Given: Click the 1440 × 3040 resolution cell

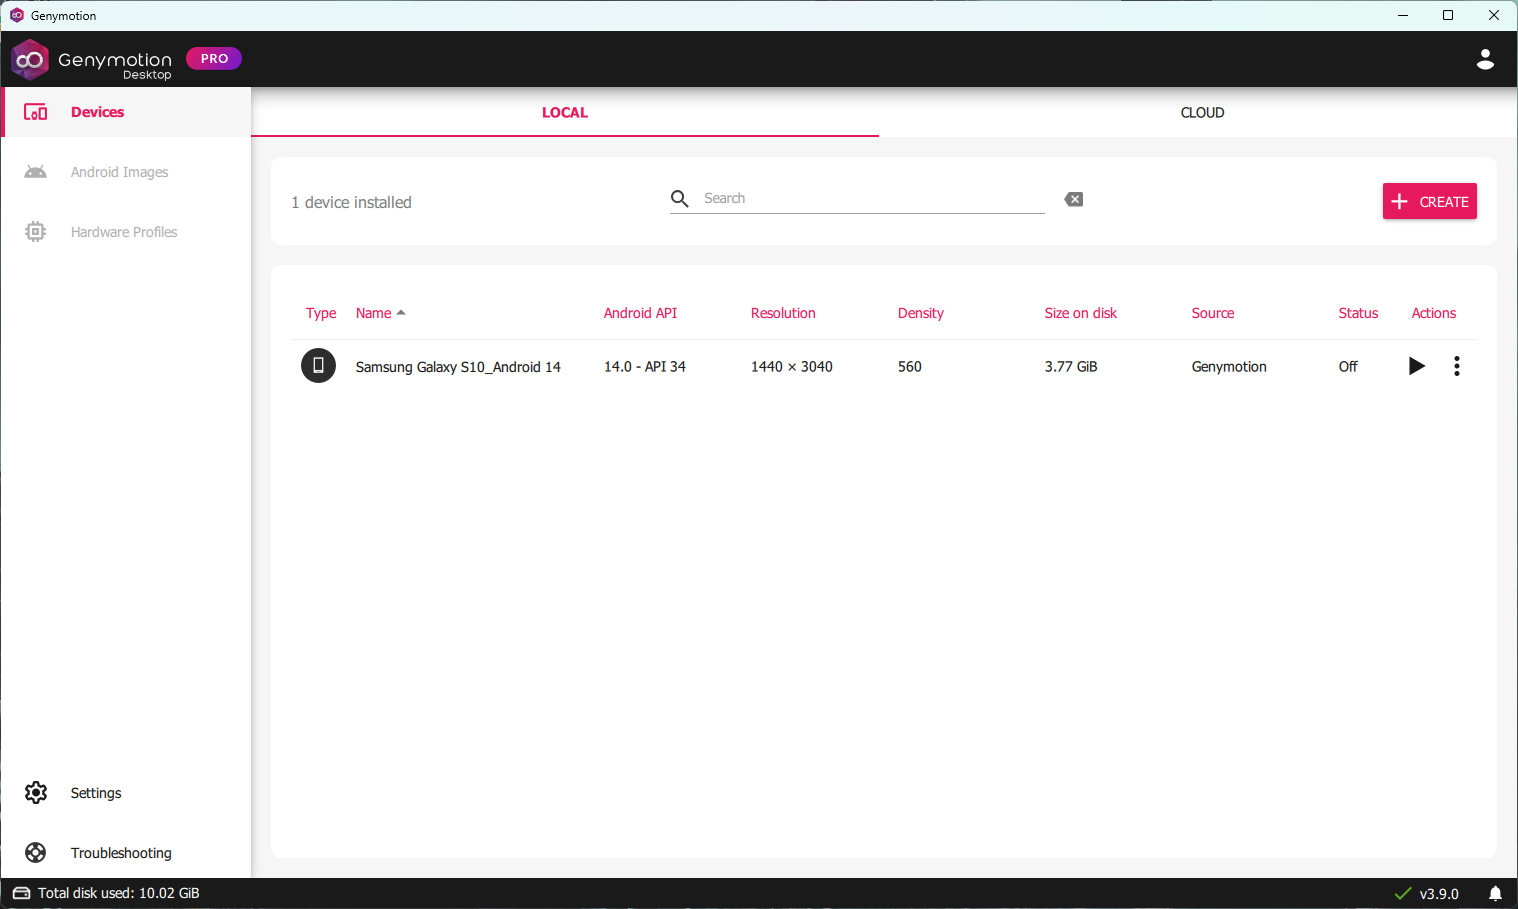Looking at the screenshot, I should point(792,367).
